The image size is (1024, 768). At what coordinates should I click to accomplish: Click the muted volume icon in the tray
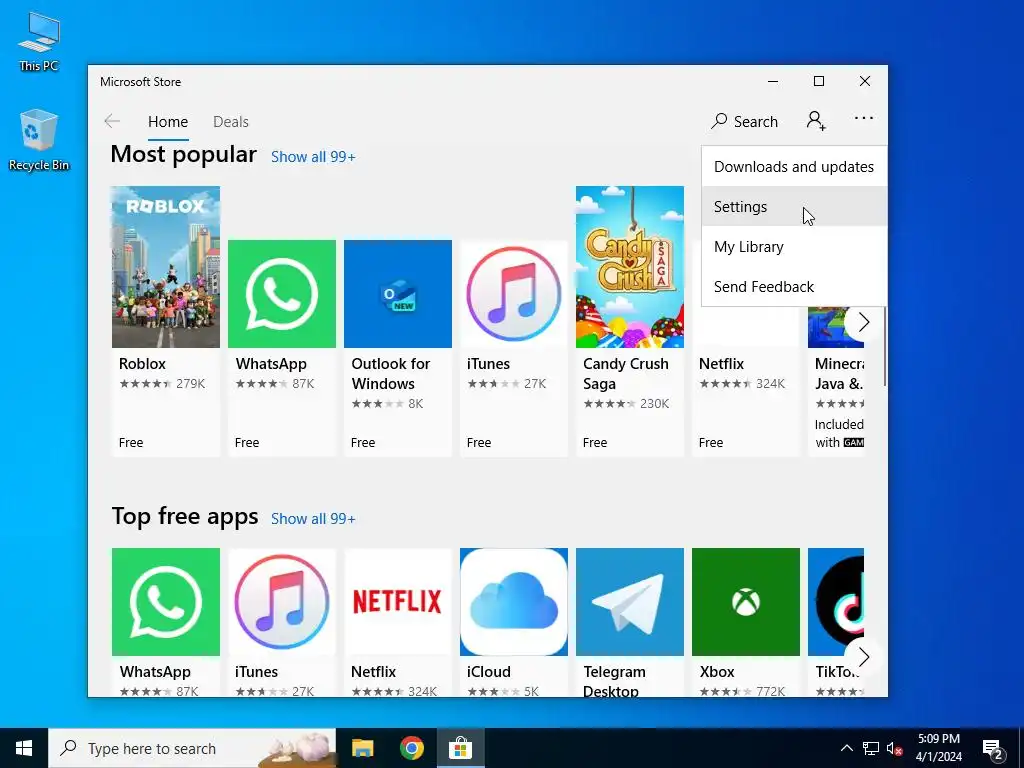click(895, 748)
